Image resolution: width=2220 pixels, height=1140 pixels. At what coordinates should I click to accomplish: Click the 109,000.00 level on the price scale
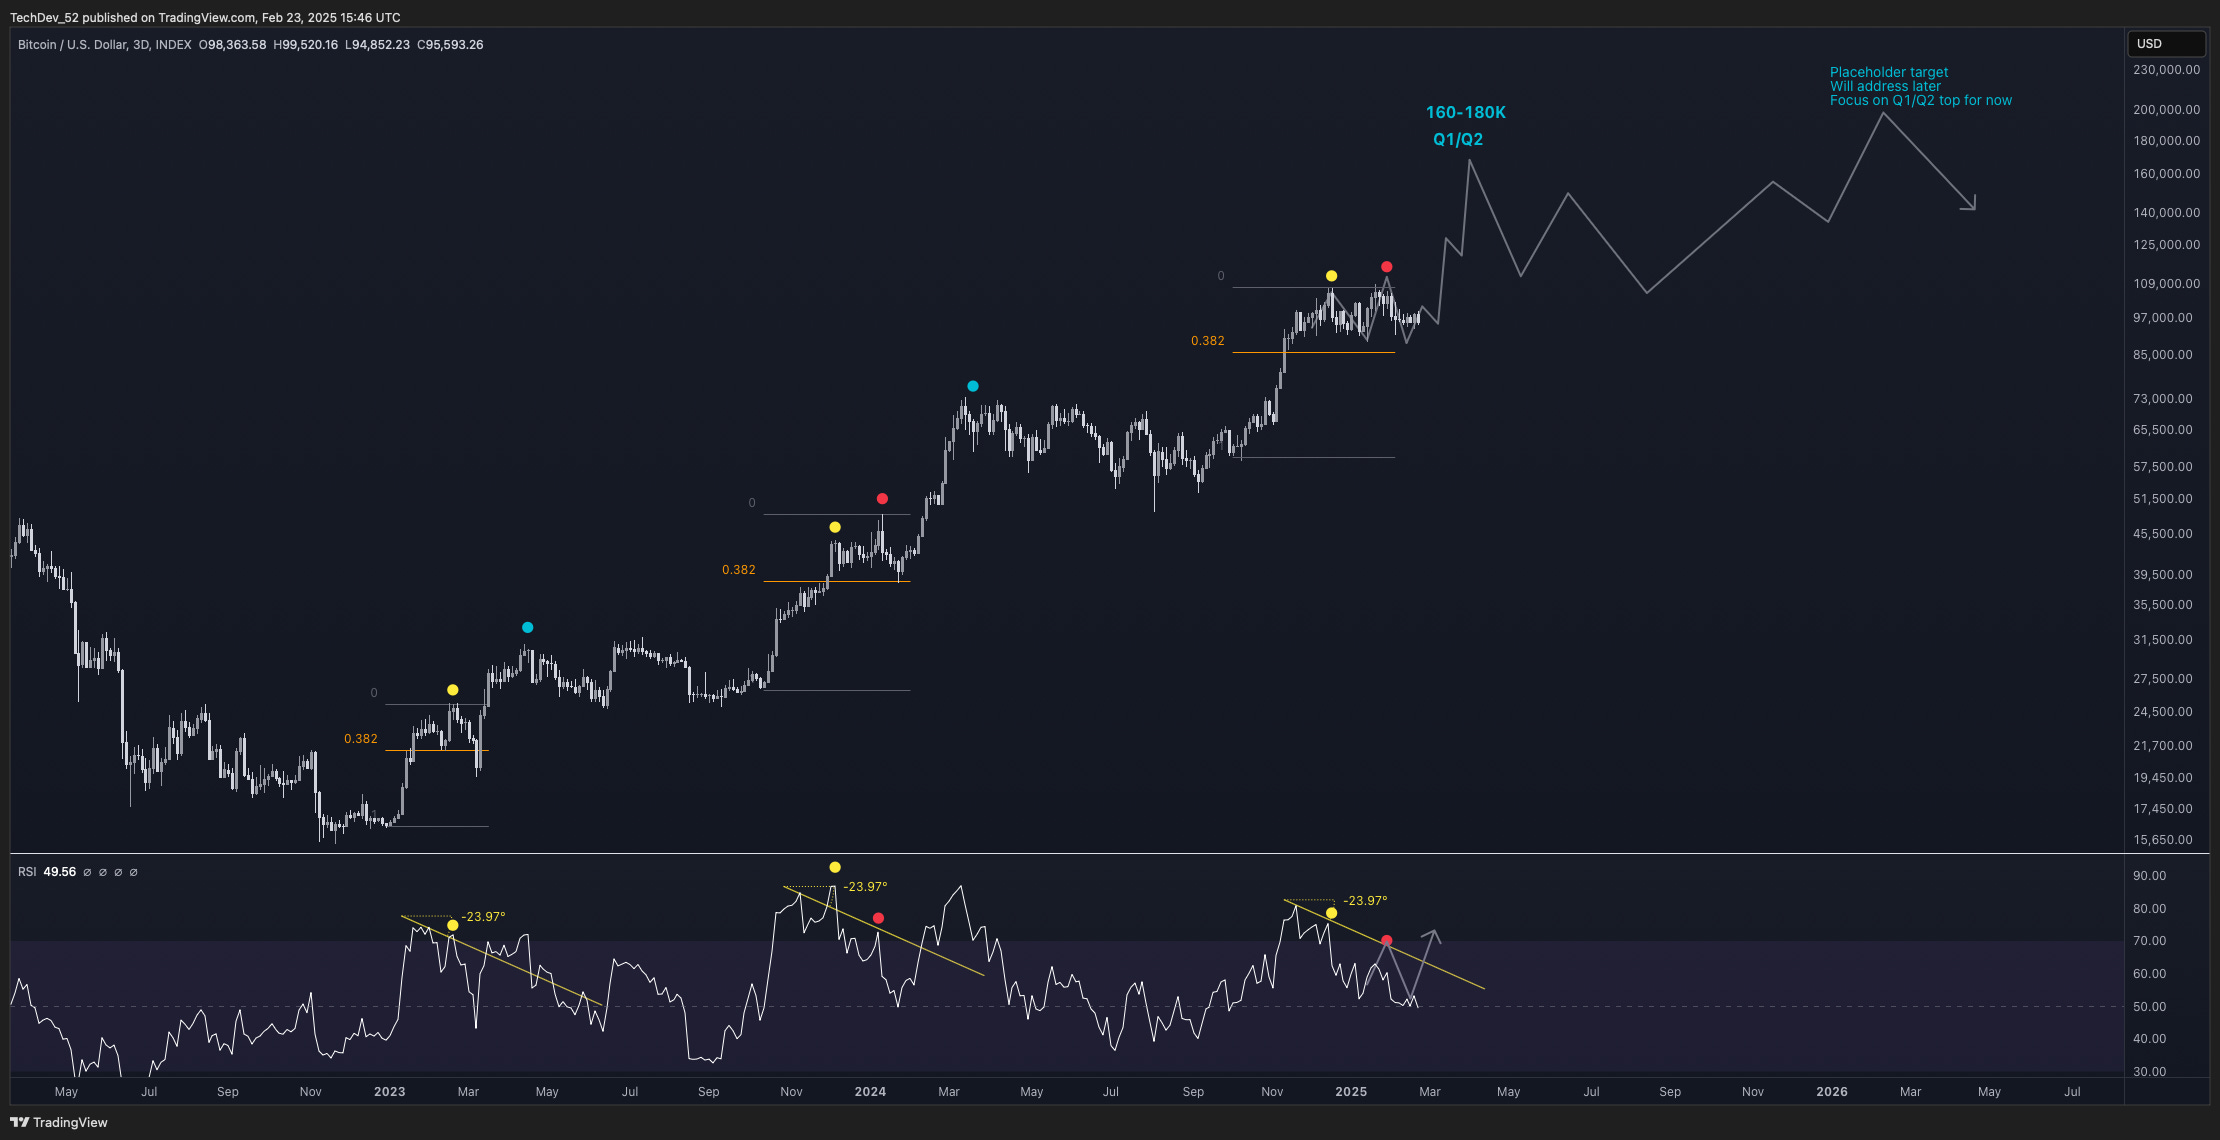pos(2166,284)
